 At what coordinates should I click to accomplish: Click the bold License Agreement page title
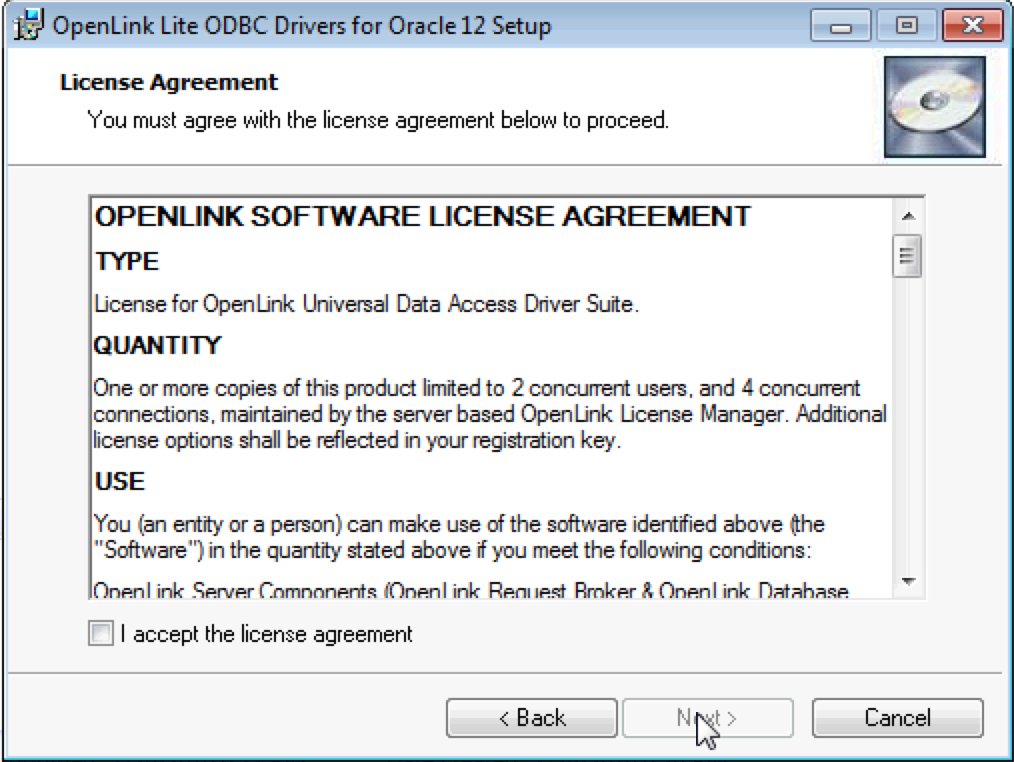pyautogui.click(x=169, y=82)
